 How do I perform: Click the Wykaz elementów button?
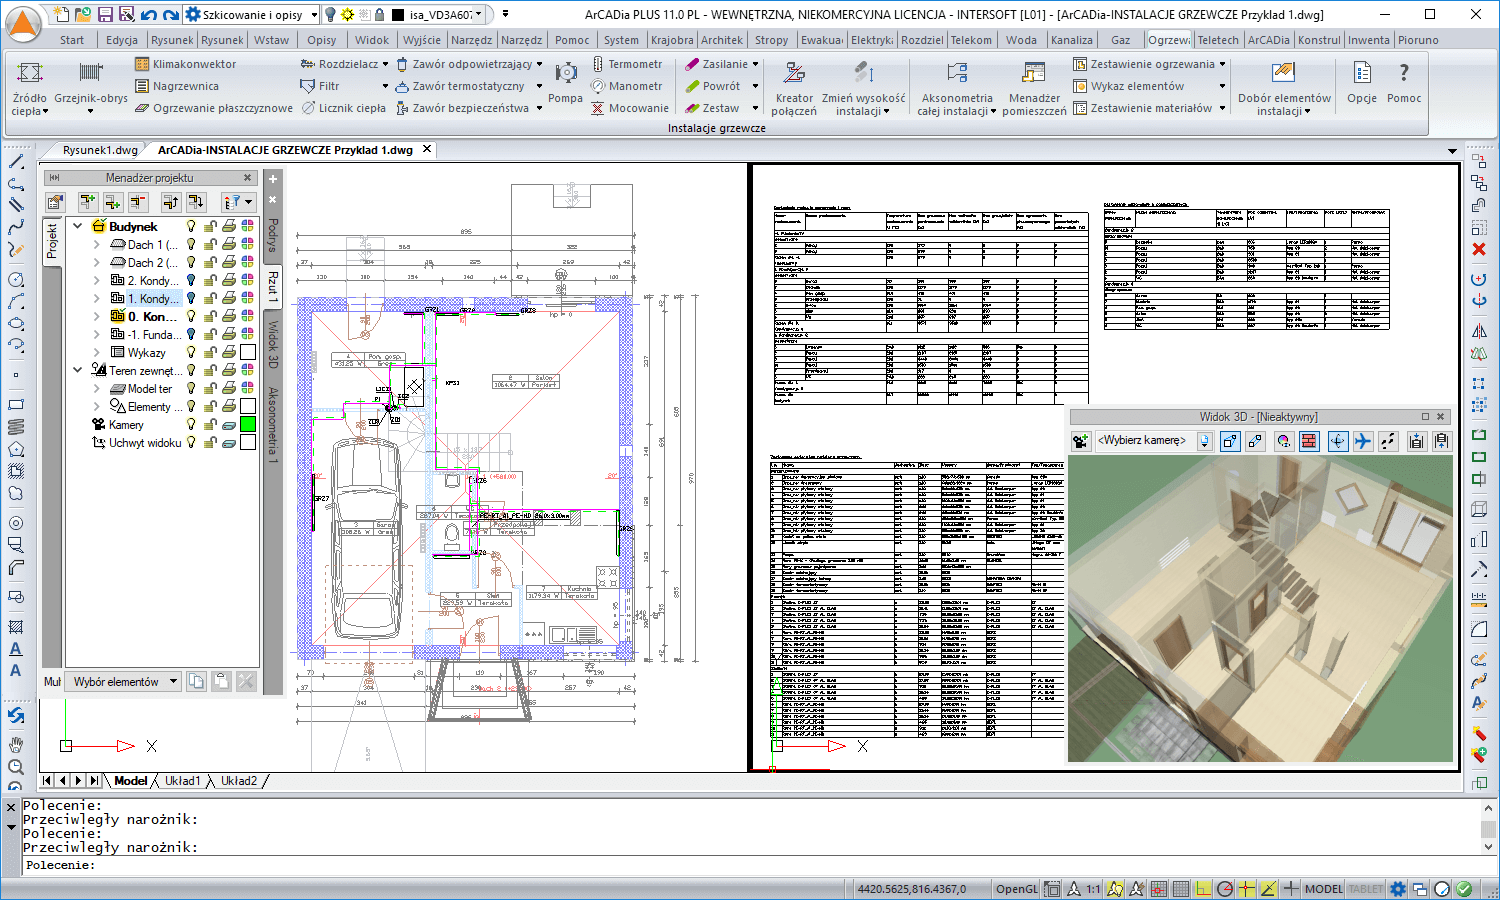pyautogui.click(x=1129, y=86)
